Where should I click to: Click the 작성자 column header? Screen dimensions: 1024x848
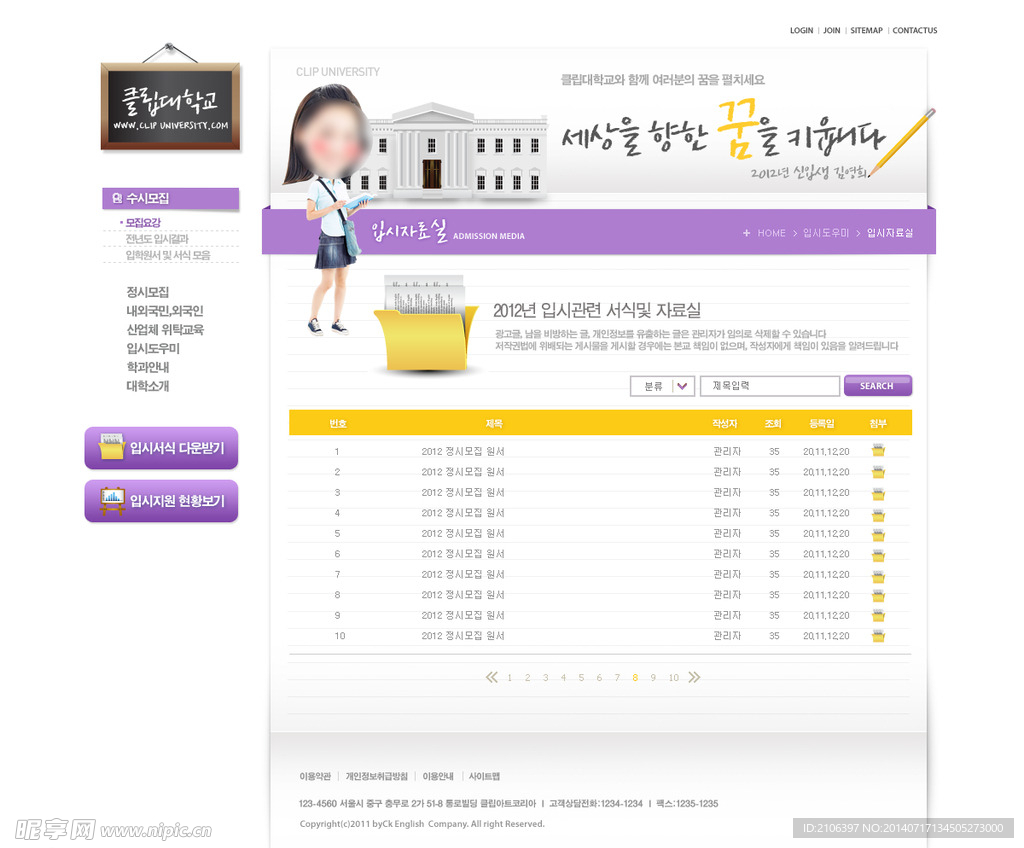pos(725,424)
